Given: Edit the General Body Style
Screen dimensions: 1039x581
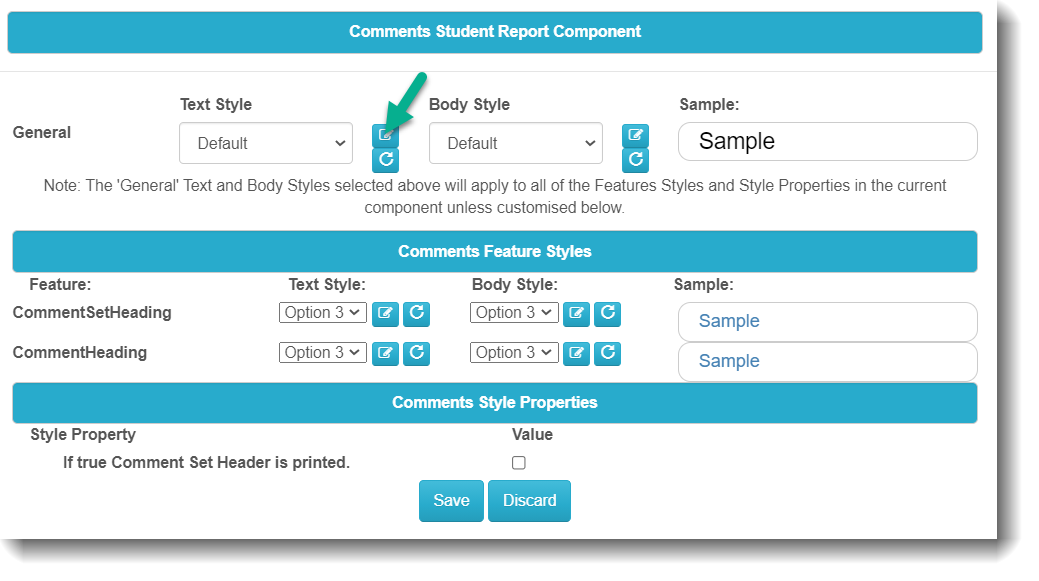Looking at the screenshot, I should click(x=635, y=136).
